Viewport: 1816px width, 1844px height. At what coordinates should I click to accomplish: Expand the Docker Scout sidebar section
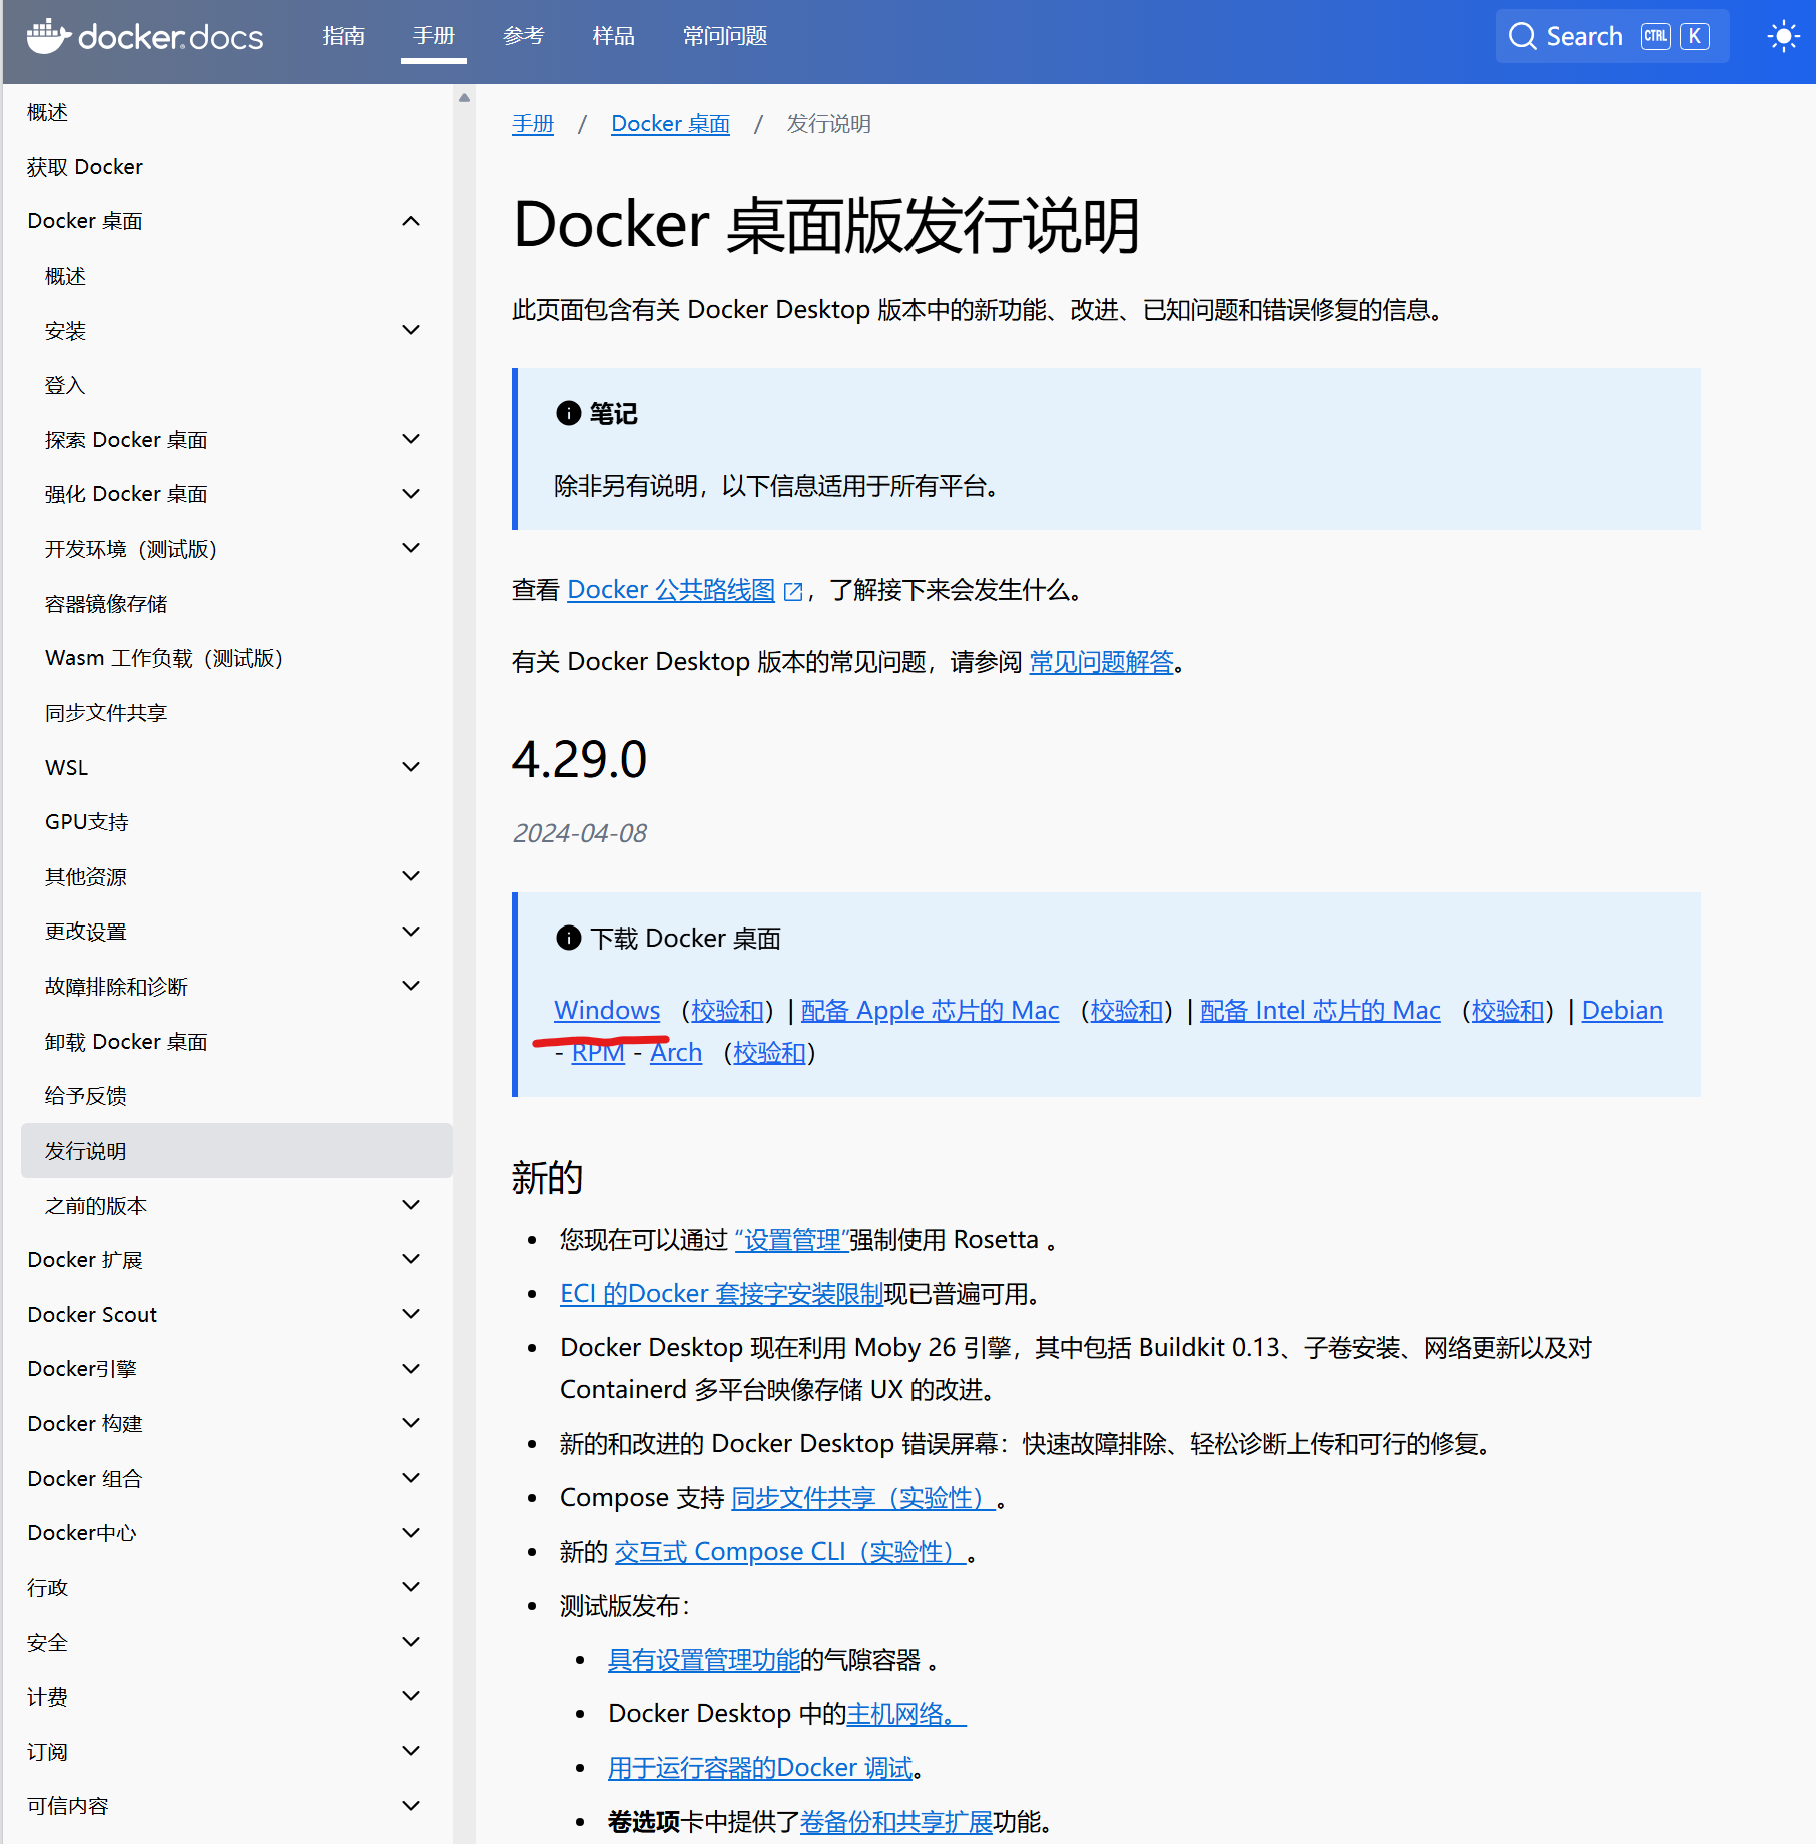411,1314
